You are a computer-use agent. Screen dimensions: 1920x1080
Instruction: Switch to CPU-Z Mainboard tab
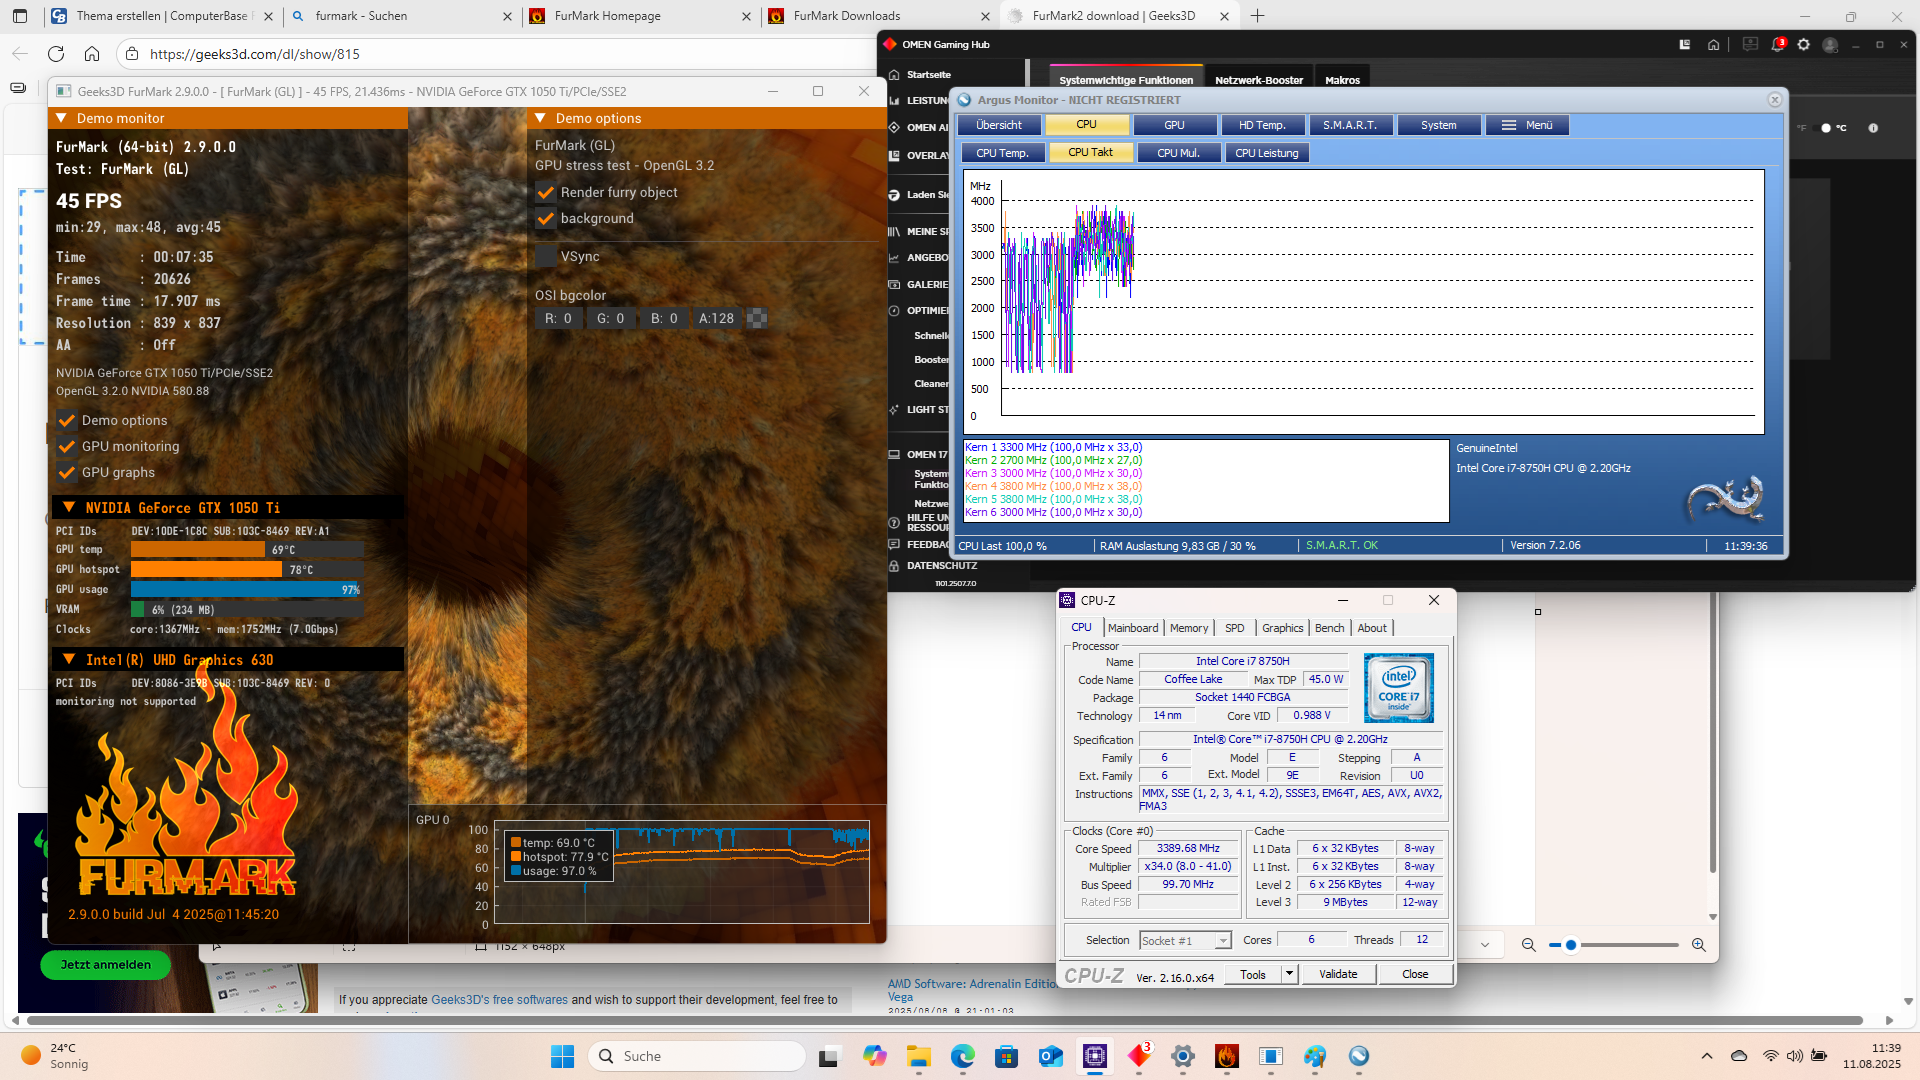tap(1132, 628)
